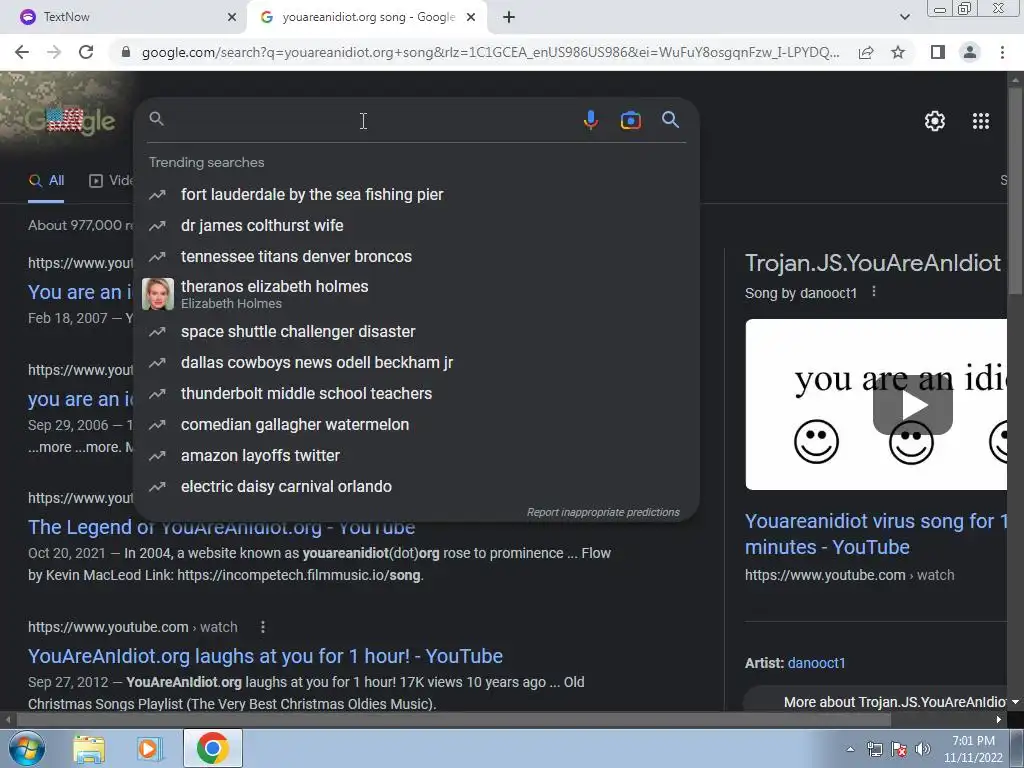Reload the current page
1024x768 pixels.
[x=86, y=52]
